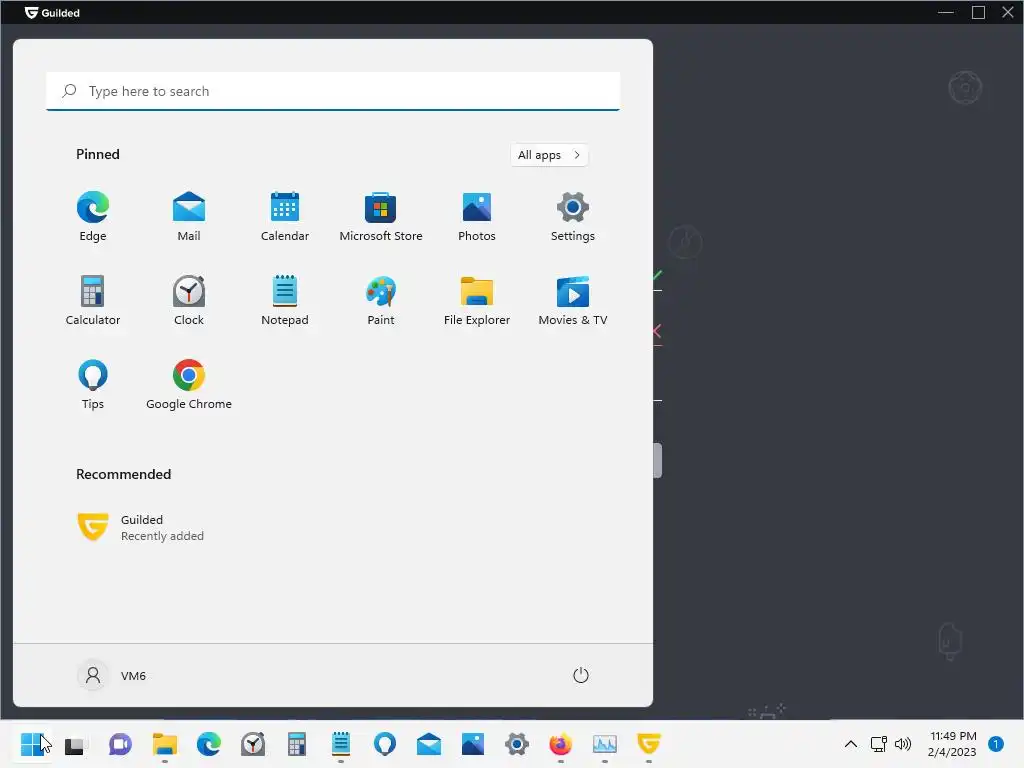Screen dimensions: 1024x768
Task: Open the clock and date display
Action: (952, 744)
